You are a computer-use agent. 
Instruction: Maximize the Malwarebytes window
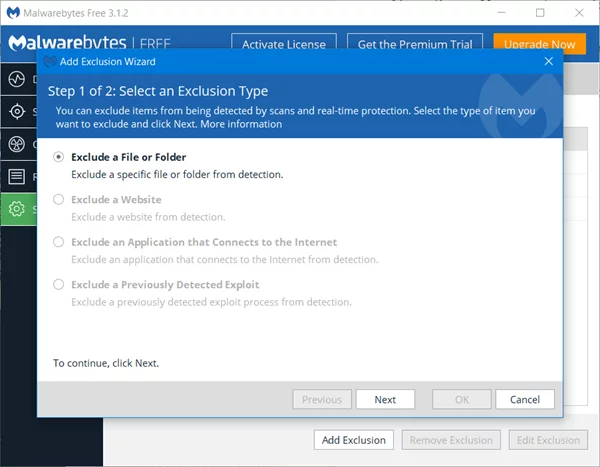point(540,13)
